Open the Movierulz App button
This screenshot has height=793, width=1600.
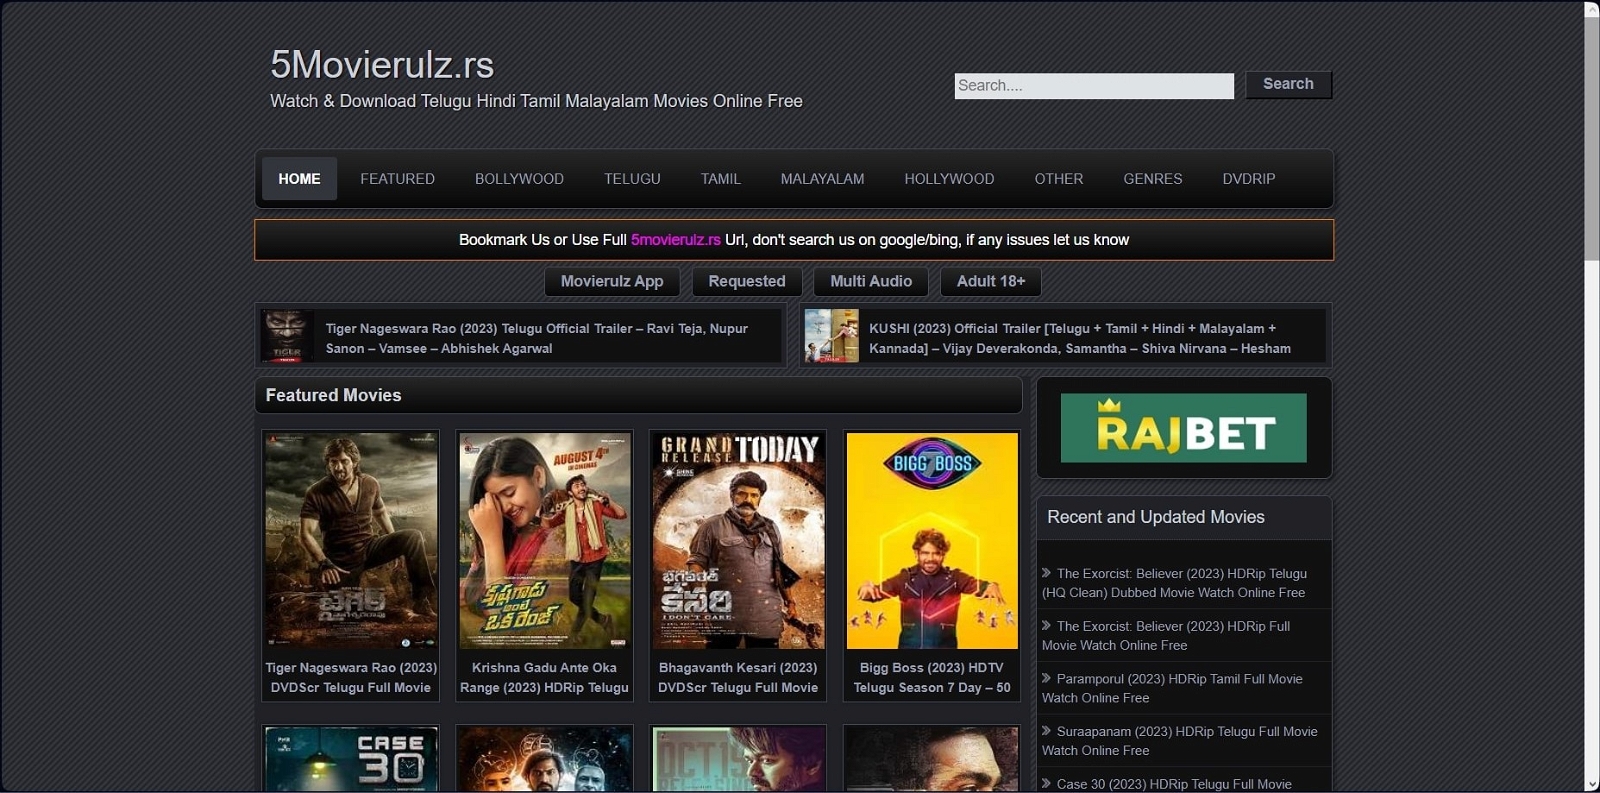612,282
